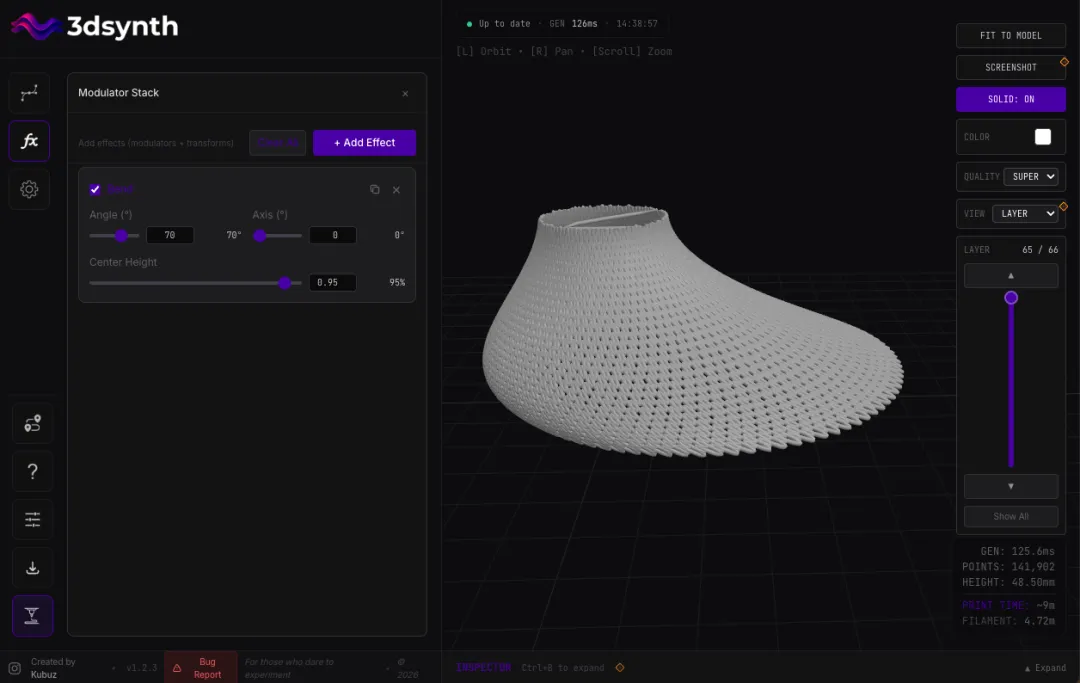Click the Center Height value field

pos(332,283)
